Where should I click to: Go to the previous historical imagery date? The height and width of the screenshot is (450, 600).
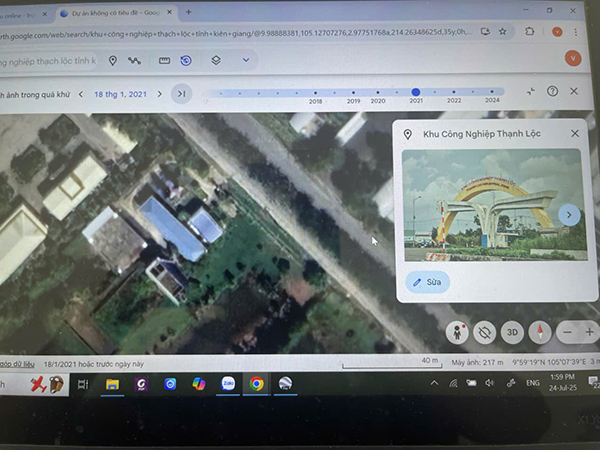tap(82, 94)
